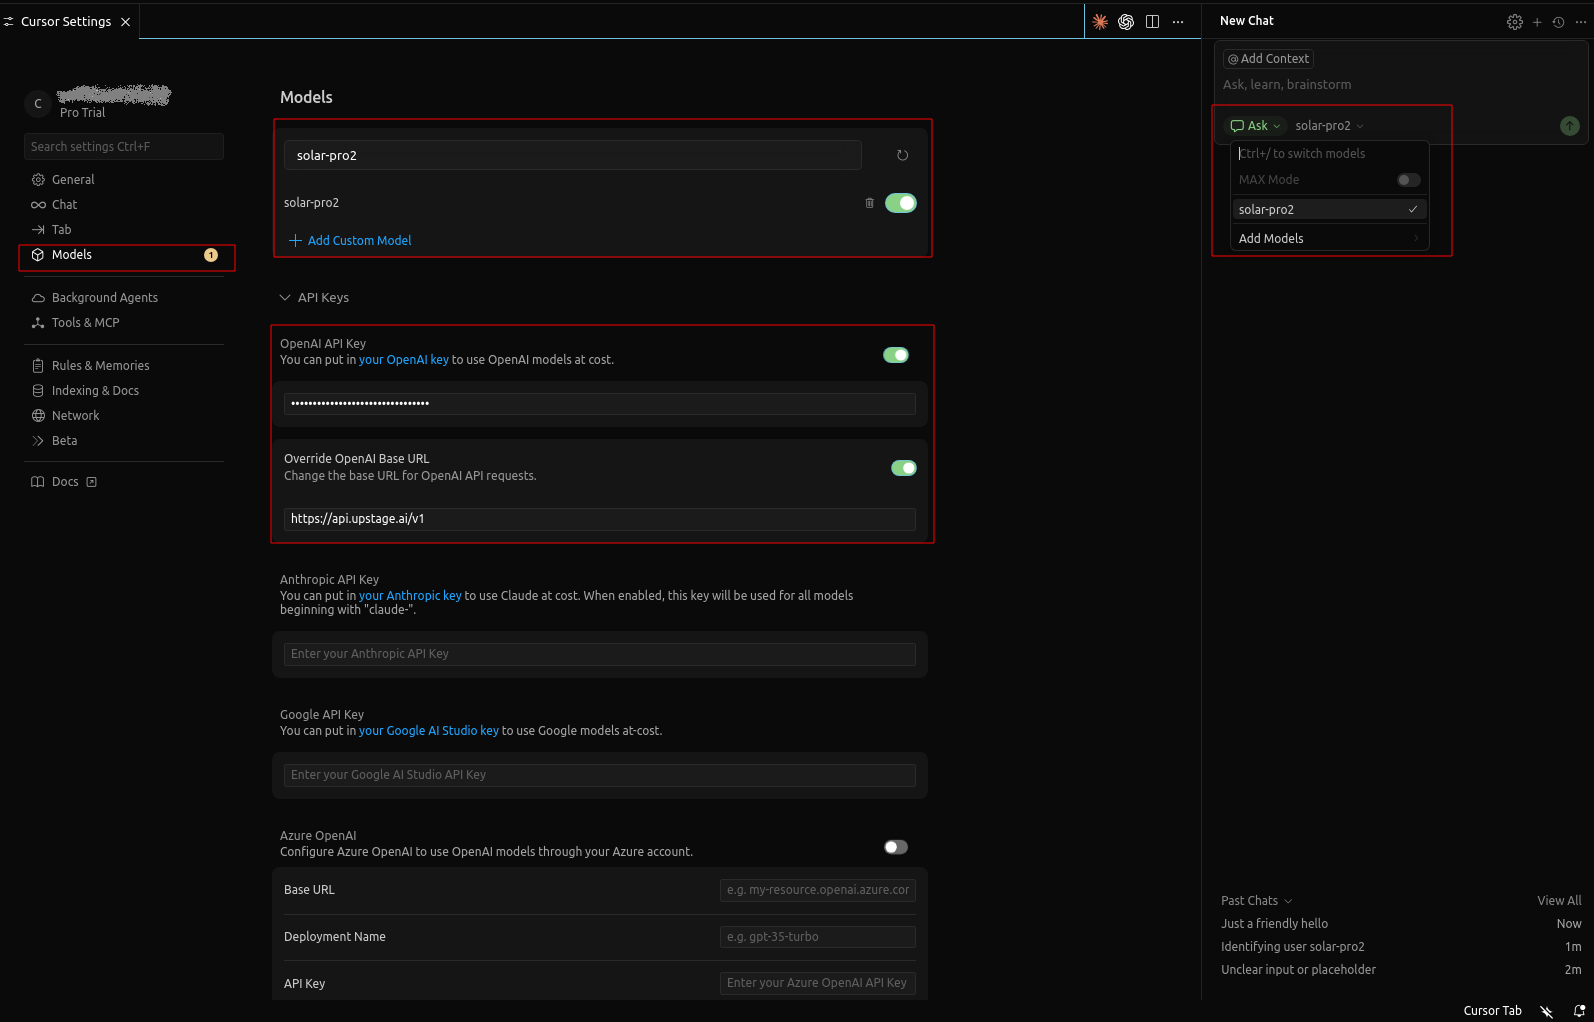Click the crossed-out status bar icon
The height and width of the screenshot is (1022, 1594).
(1547, 1011)
